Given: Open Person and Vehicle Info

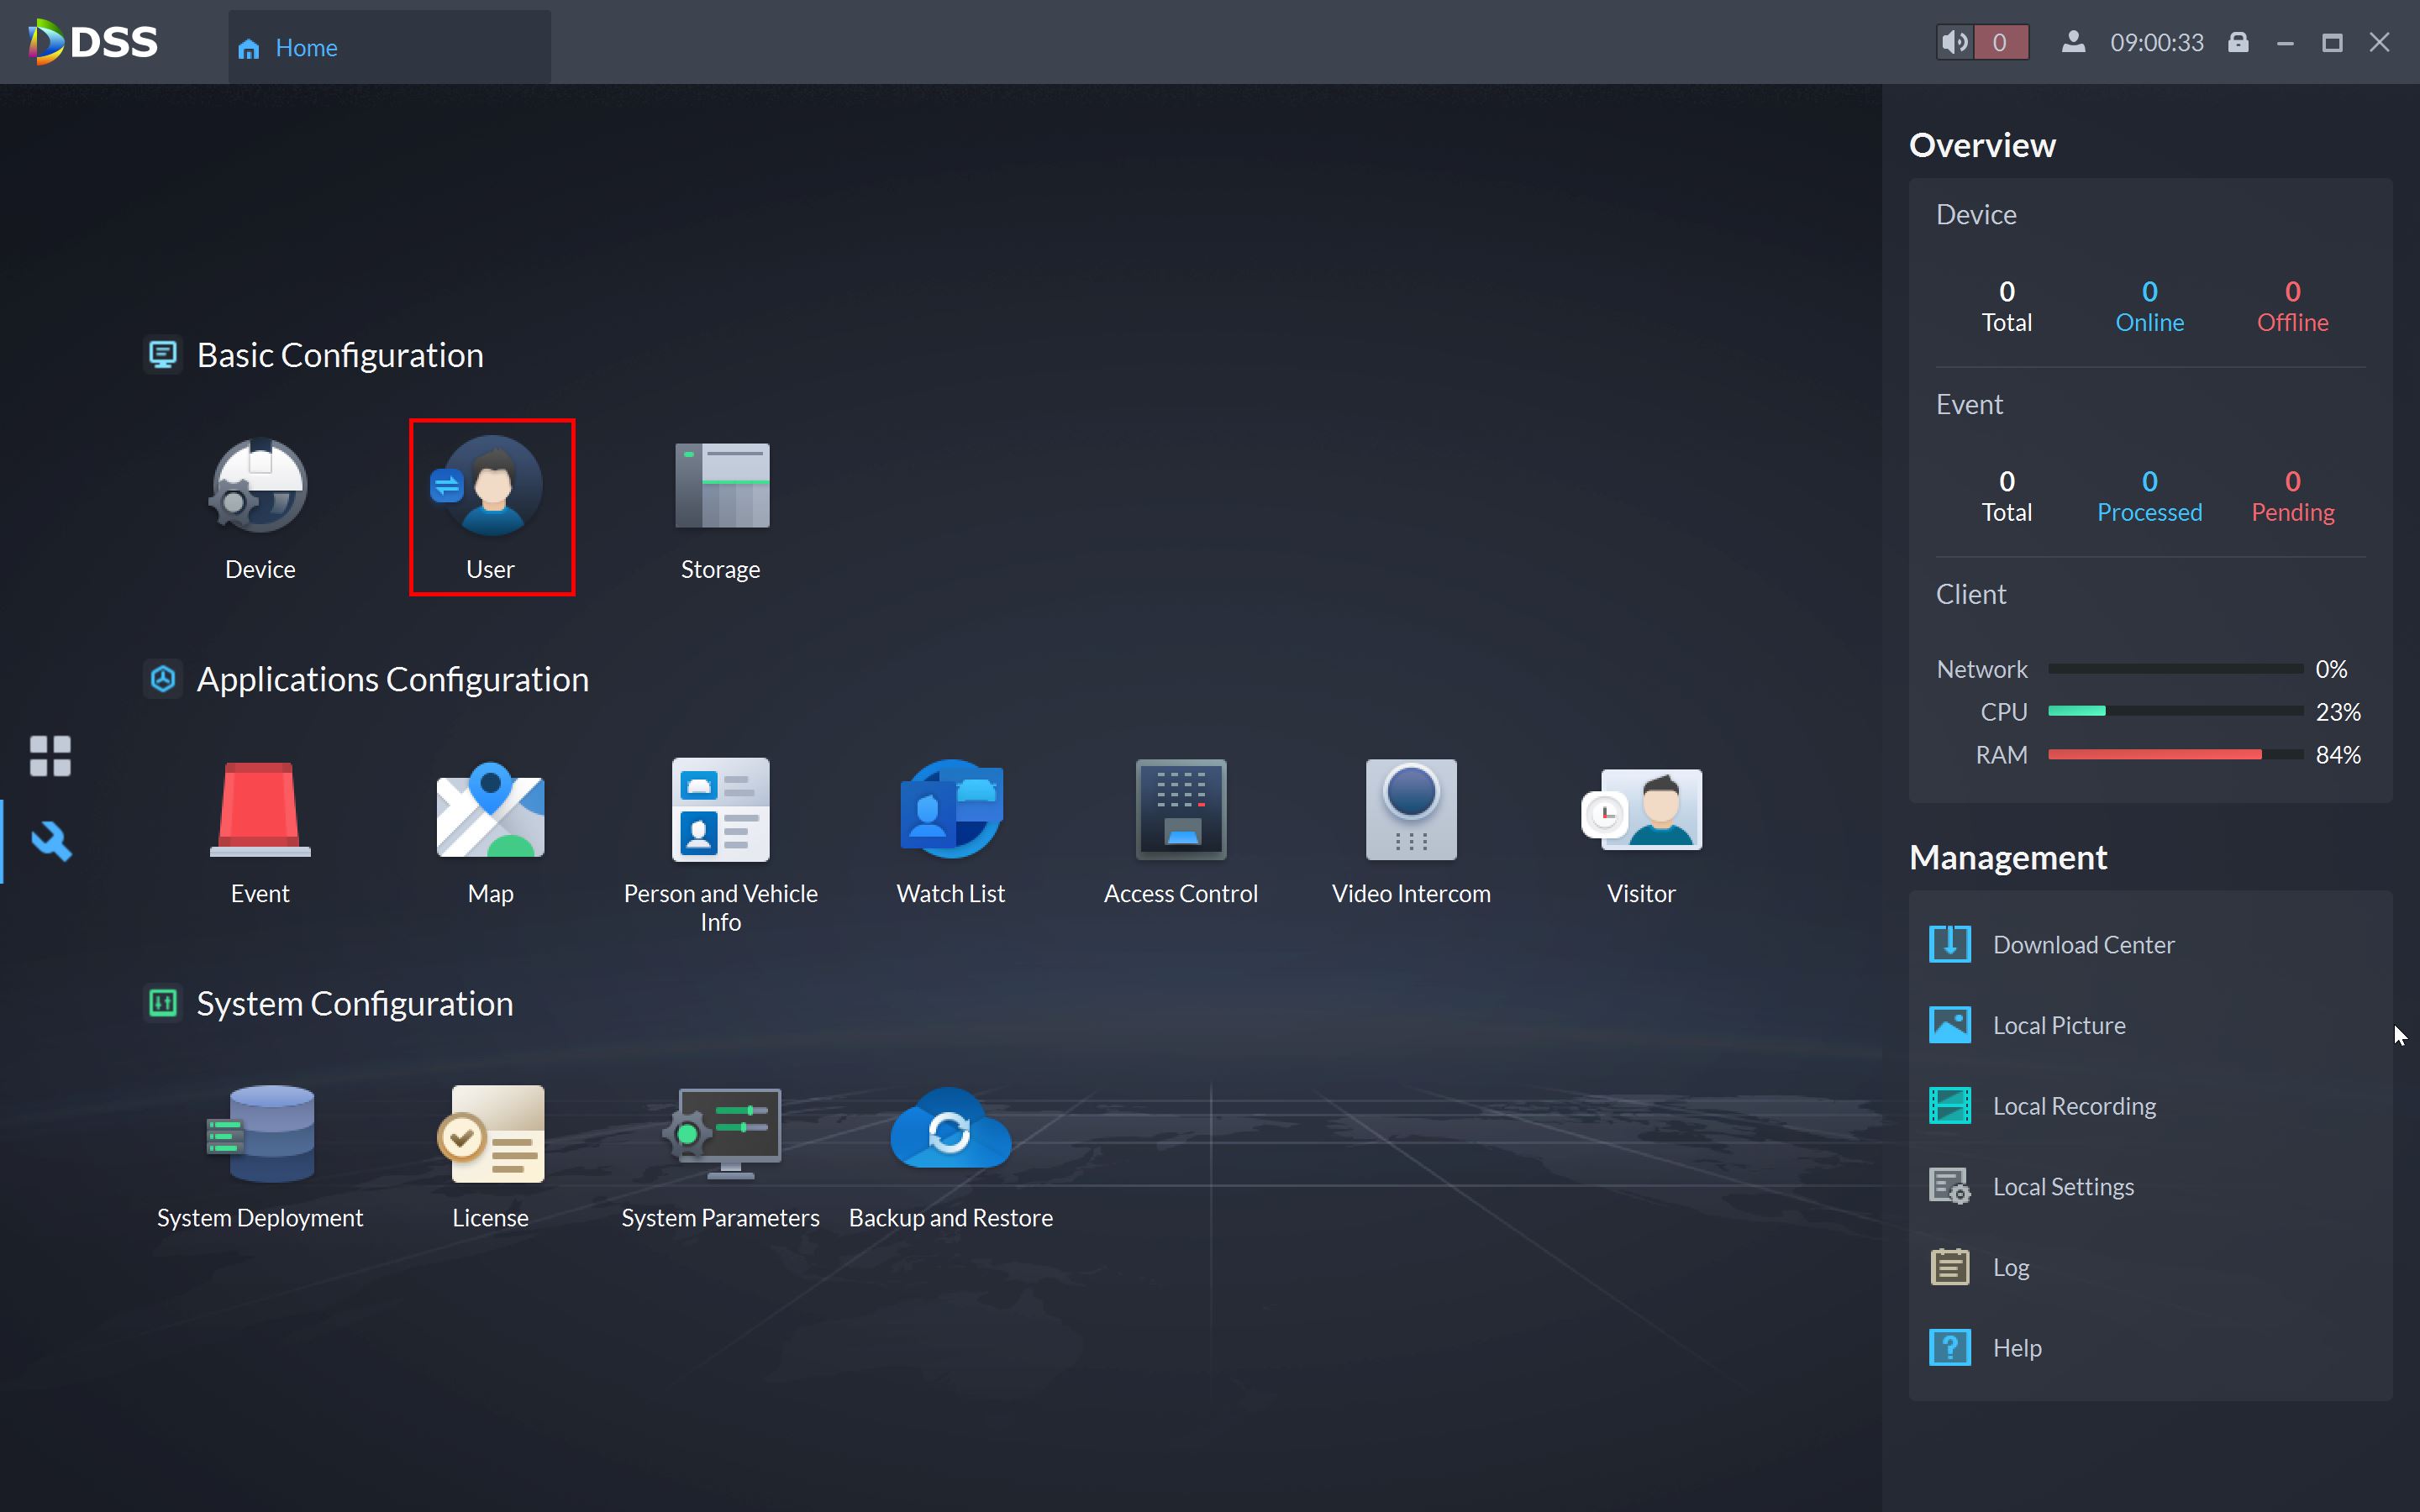Looking at the screenshot, I should point(721,811).
